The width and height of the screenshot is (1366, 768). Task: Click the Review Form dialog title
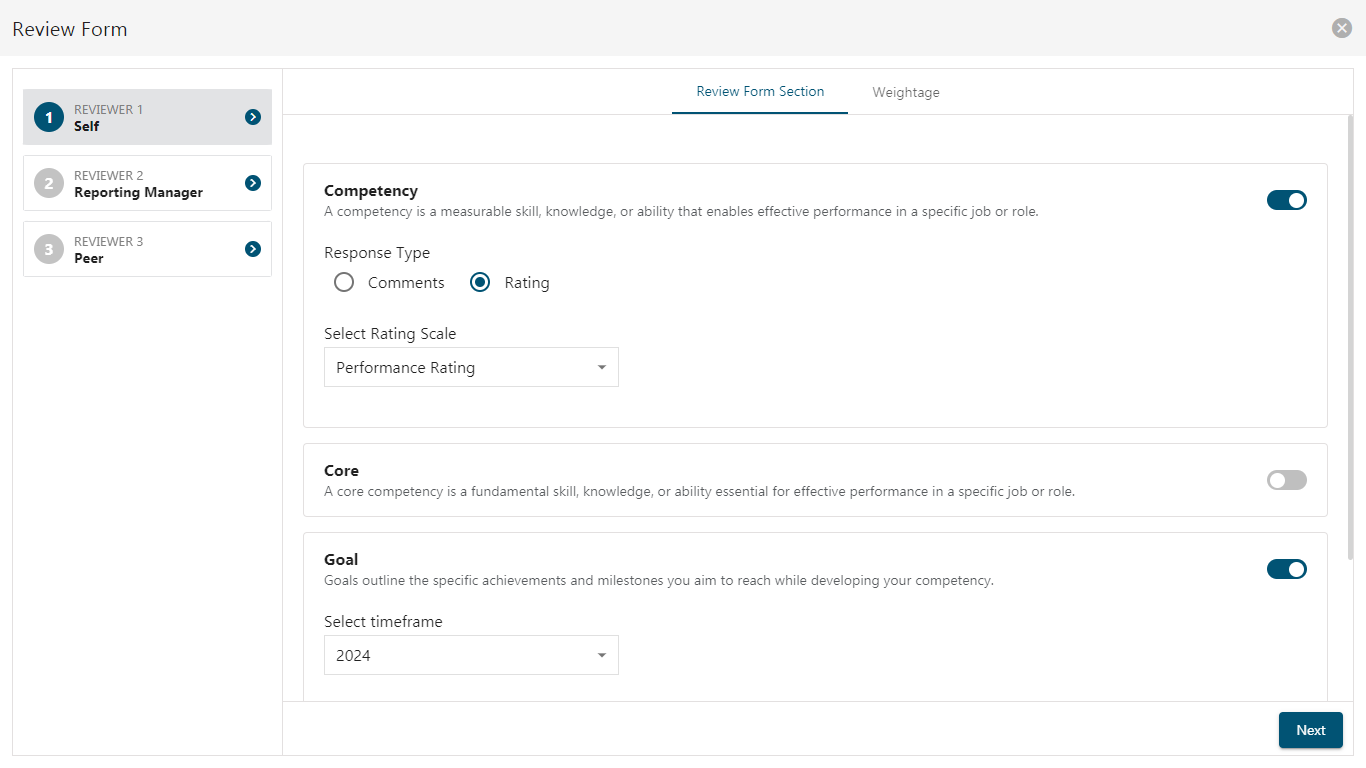pyautogui.click(x=70, y=29)
